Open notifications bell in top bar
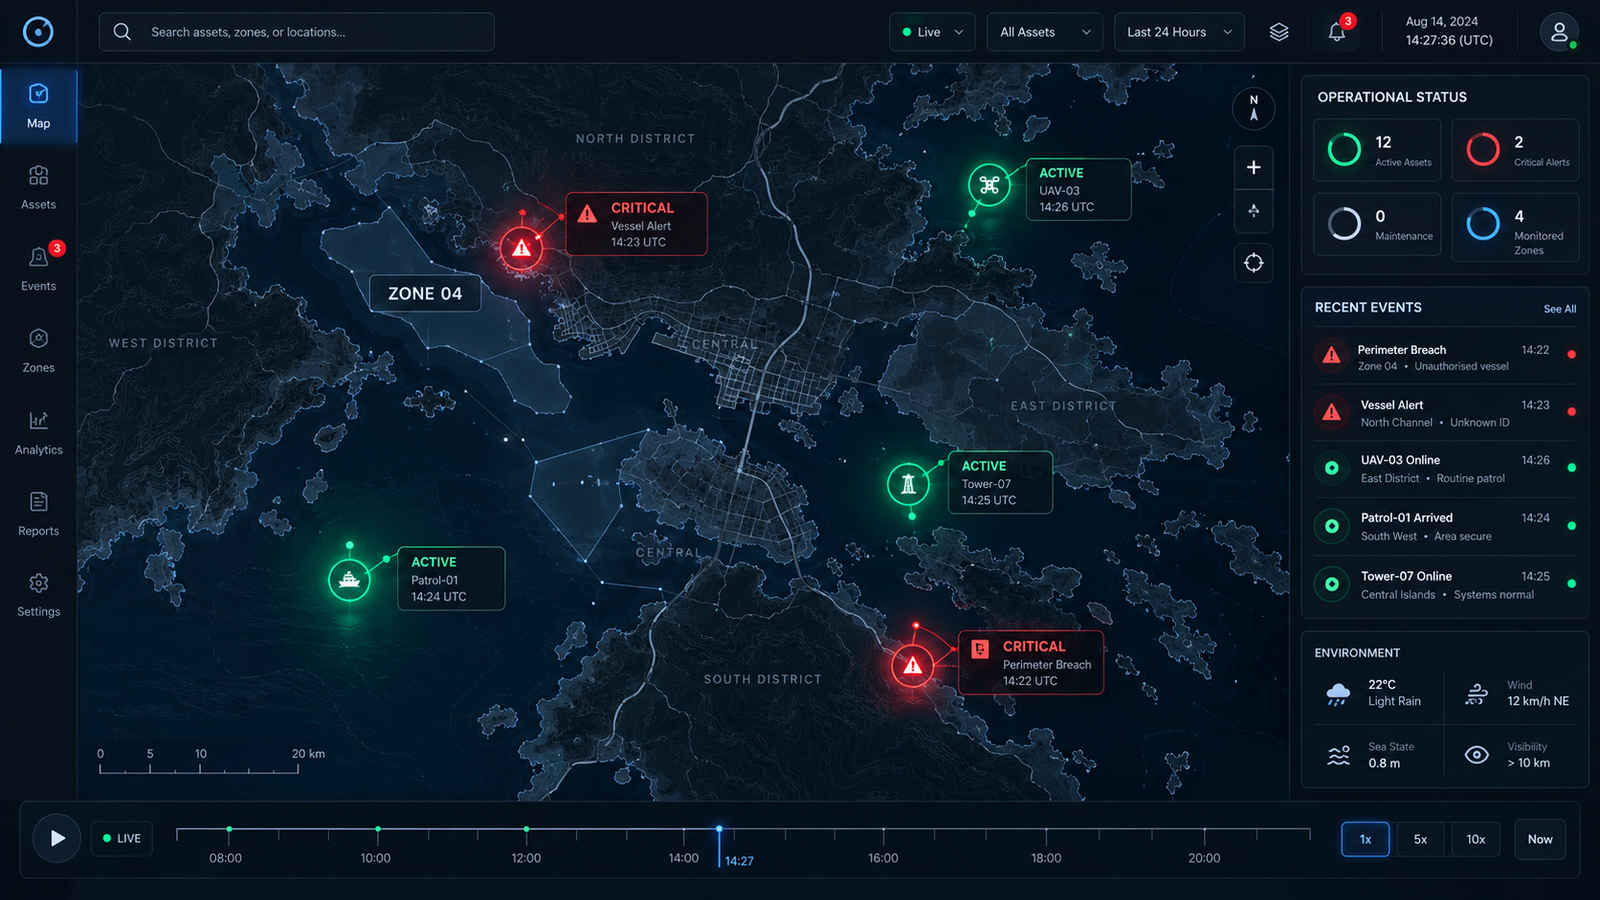Viewport: 1600px width, 900px height. click(x=1337, y=32)
